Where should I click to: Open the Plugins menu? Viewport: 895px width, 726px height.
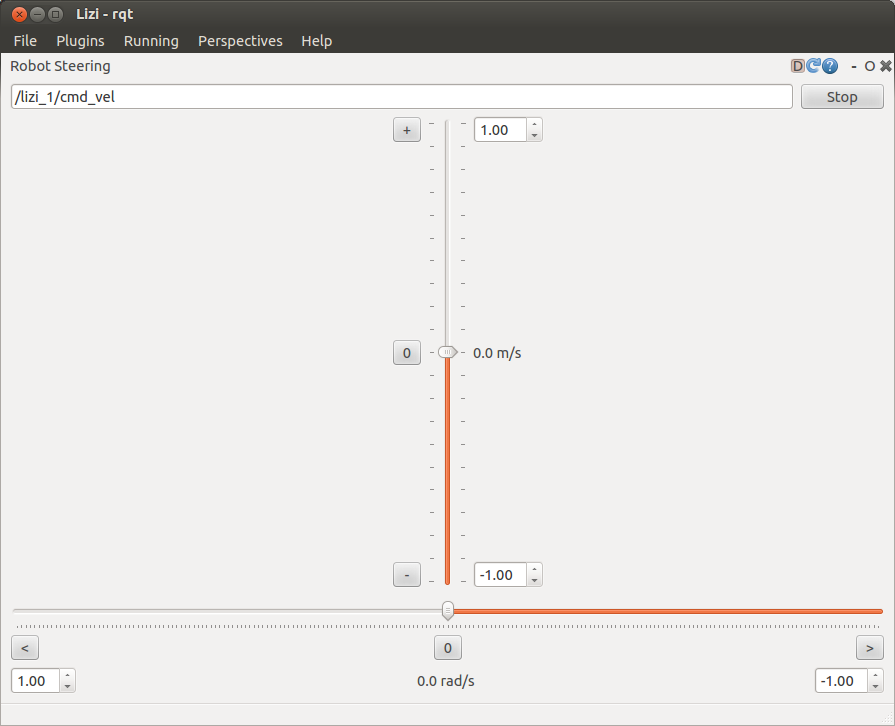coord(80,41)
